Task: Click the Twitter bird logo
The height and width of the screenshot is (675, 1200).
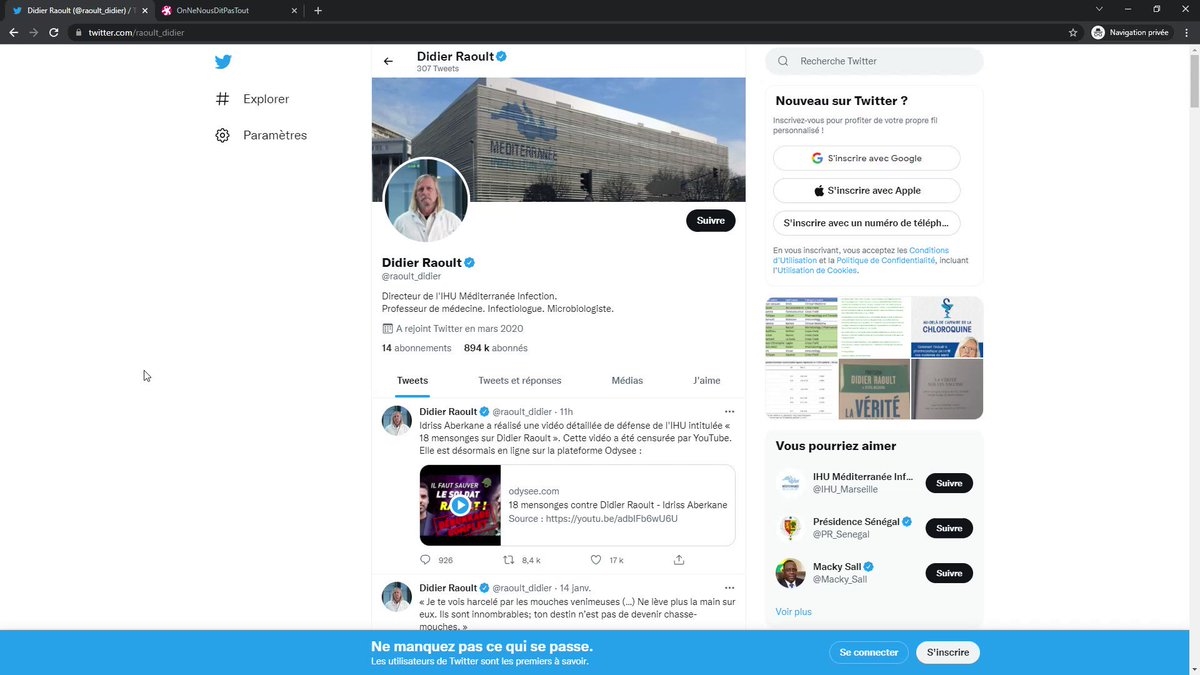Action: click(x=223, y=62)
